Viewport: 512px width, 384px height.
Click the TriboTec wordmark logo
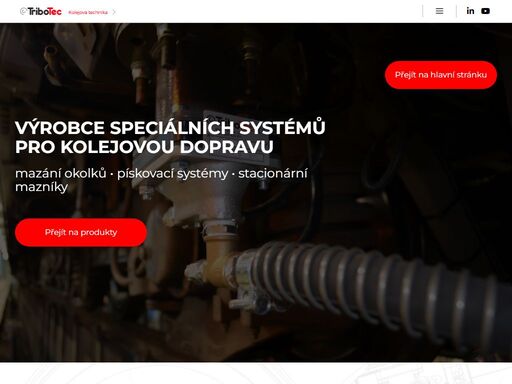point(44,12)
